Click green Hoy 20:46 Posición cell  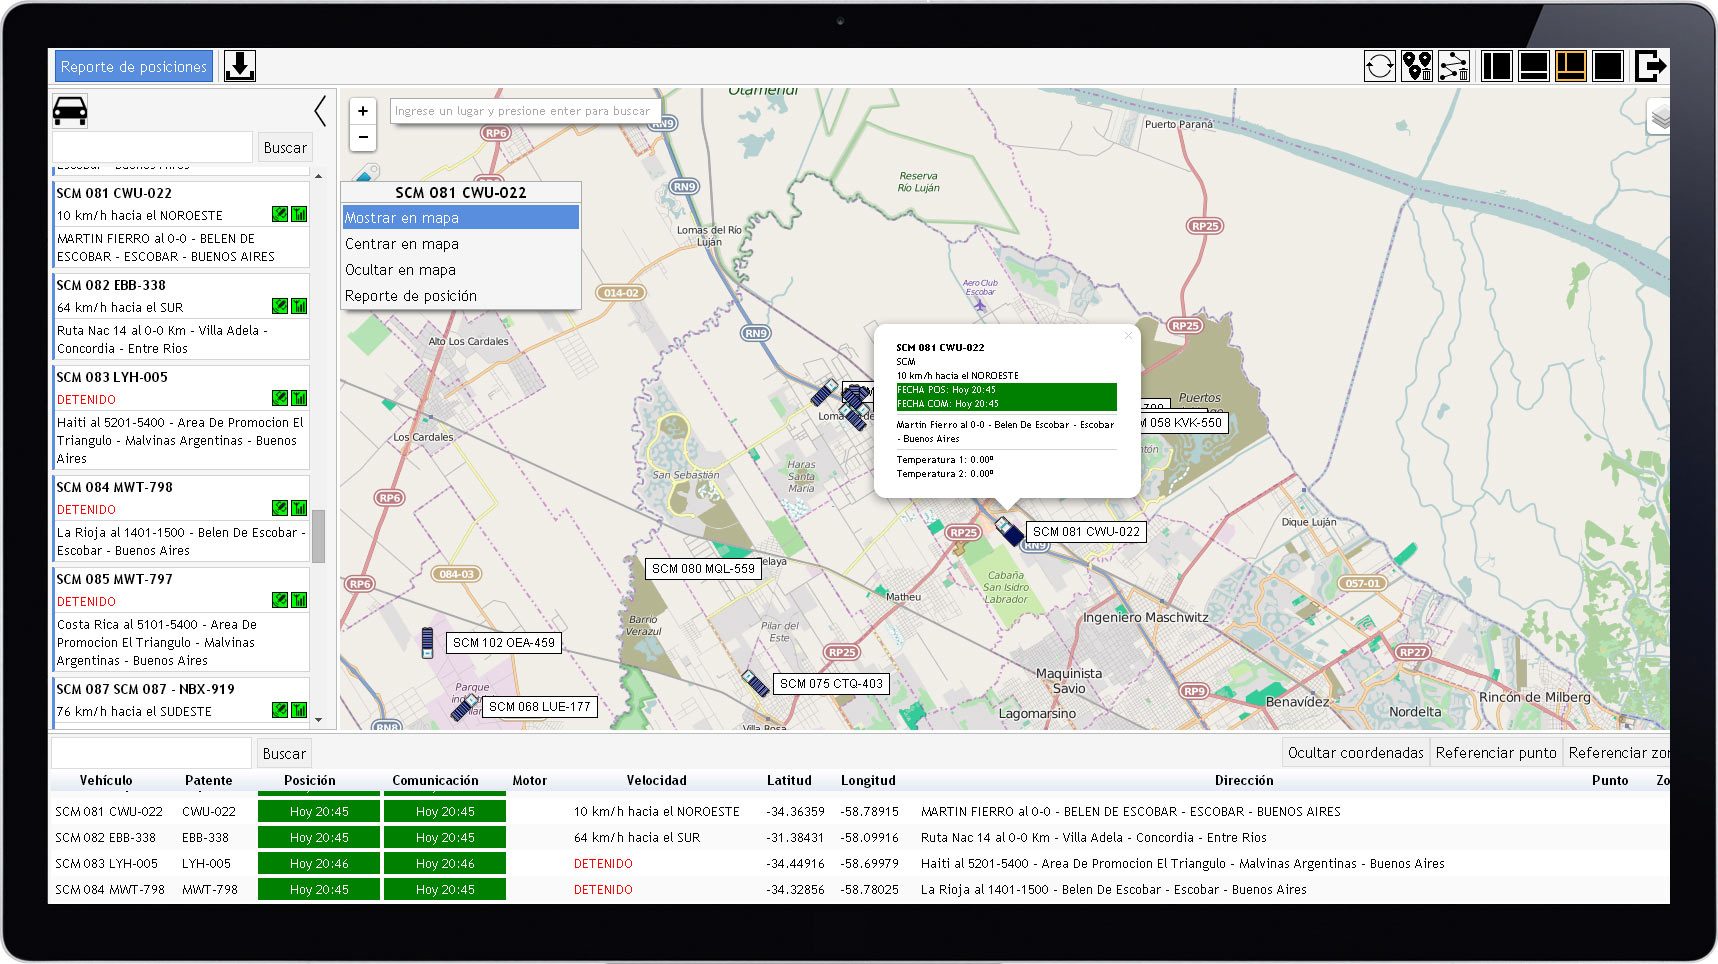click(319, 863)
